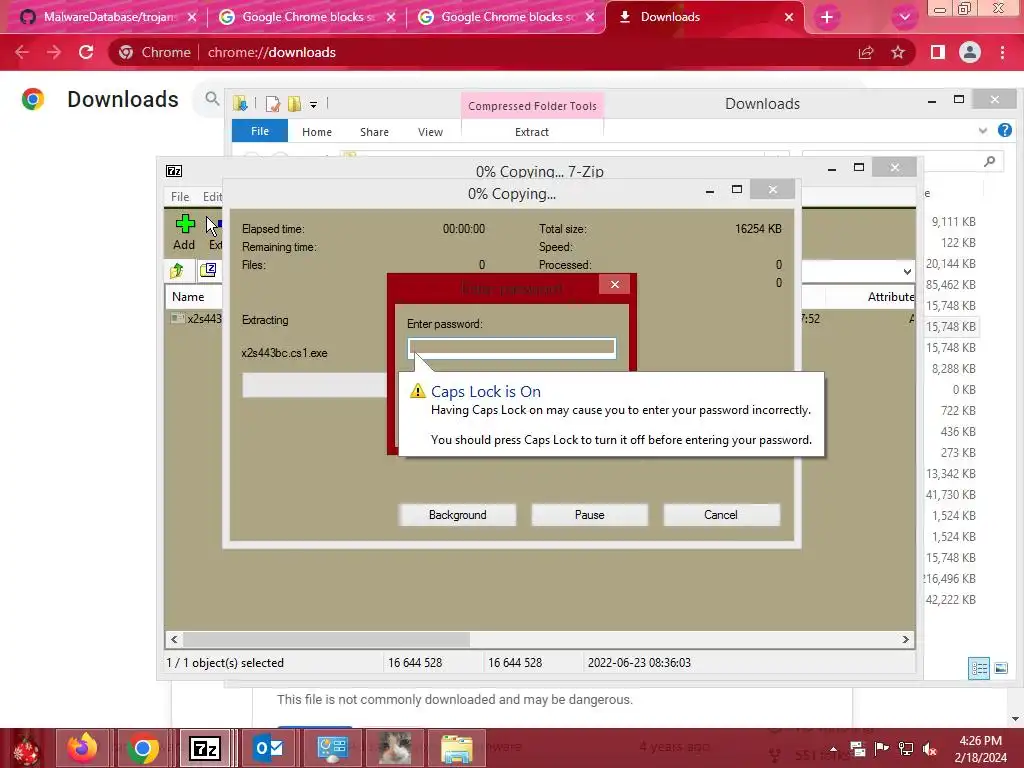The height and width of the screenshot is (768, 1024).
Task: Expand the Explorer ribbon chevron
Action: click(983, 131)
